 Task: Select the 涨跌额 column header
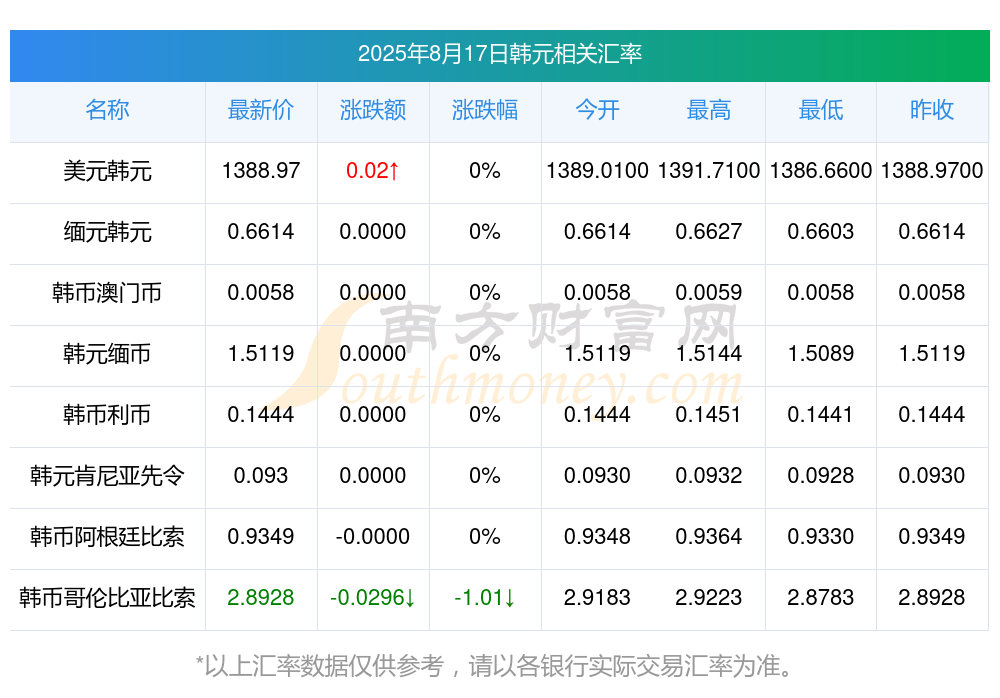click(x=373, y=110)
